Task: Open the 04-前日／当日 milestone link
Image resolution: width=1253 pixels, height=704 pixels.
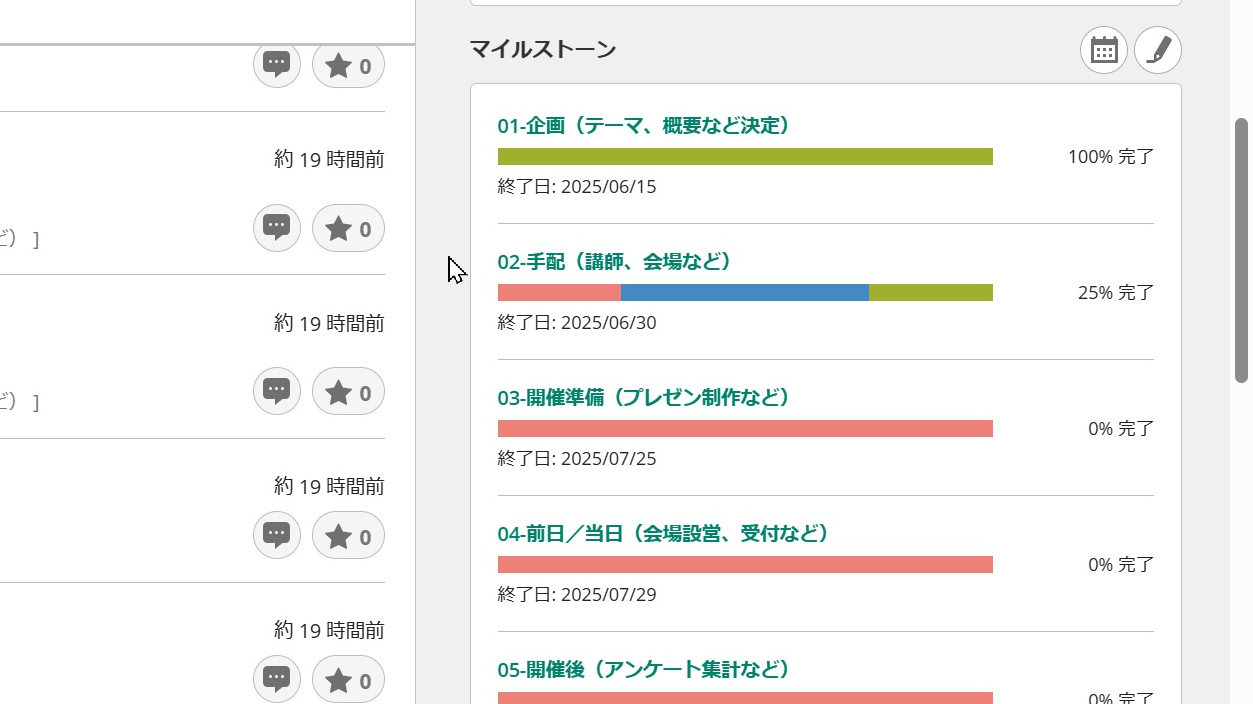Action: 664,534
